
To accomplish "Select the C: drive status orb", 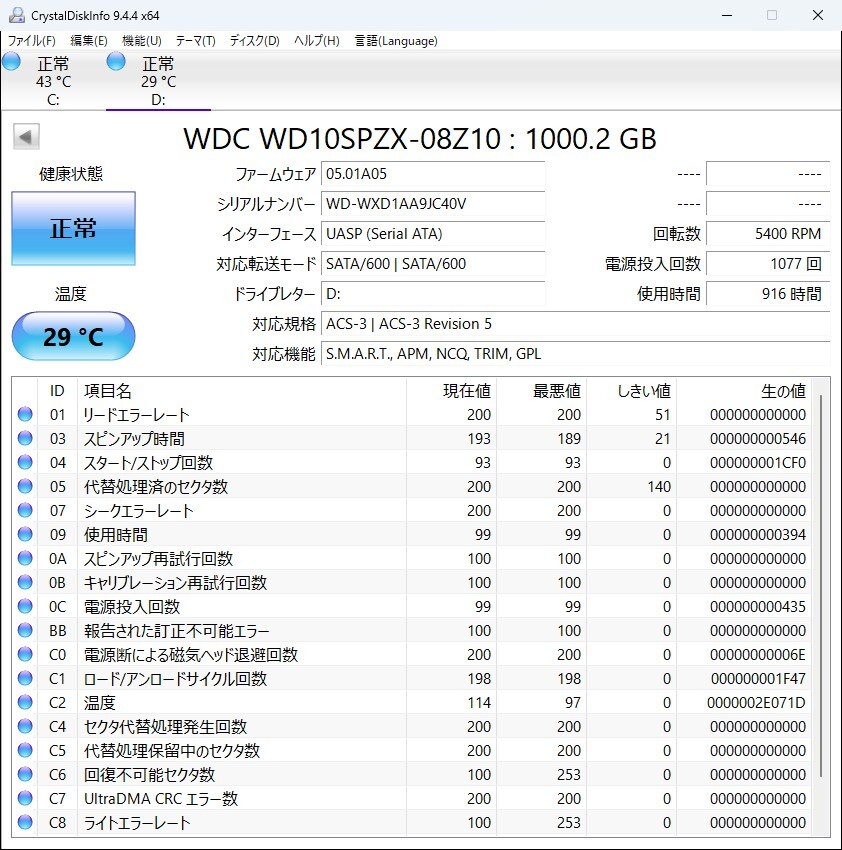I will pos(11,61).
